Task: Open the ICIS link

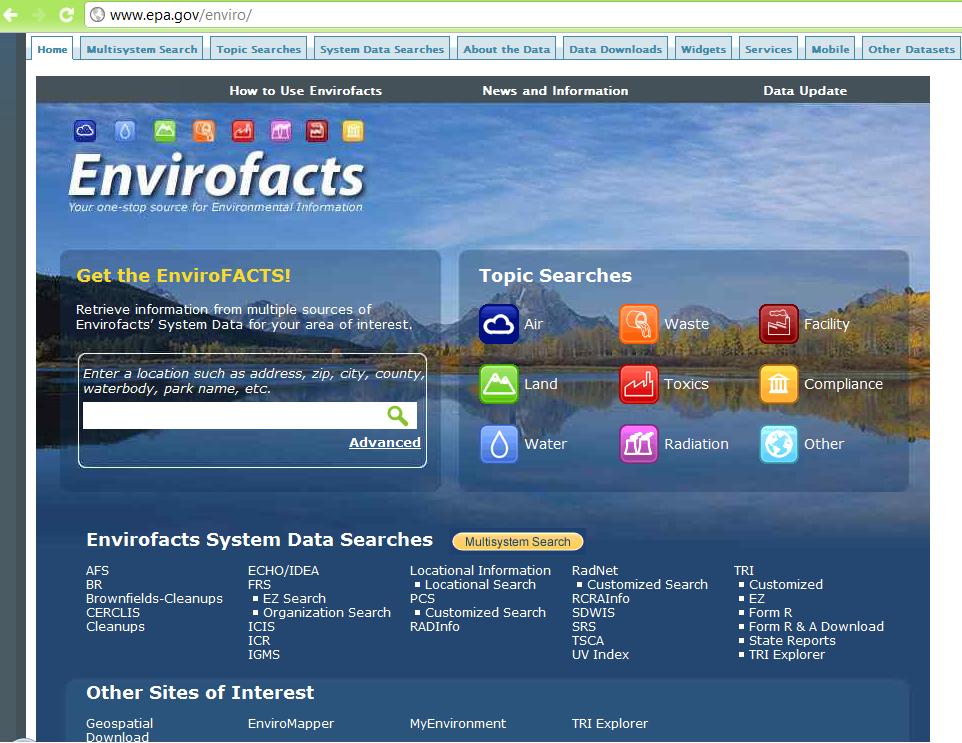Action: (x=261, y=627)
